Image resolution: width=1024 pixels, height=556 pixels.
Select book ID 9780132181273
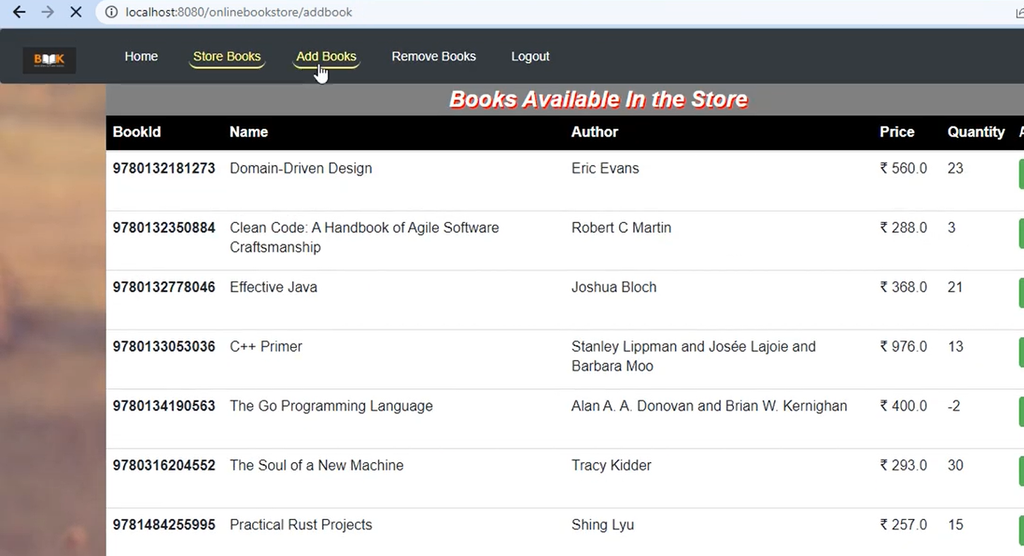coord(164,168)
